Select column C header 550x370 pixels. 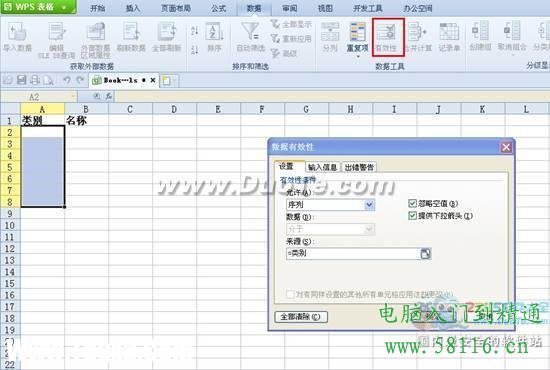[x=130, y=109]
